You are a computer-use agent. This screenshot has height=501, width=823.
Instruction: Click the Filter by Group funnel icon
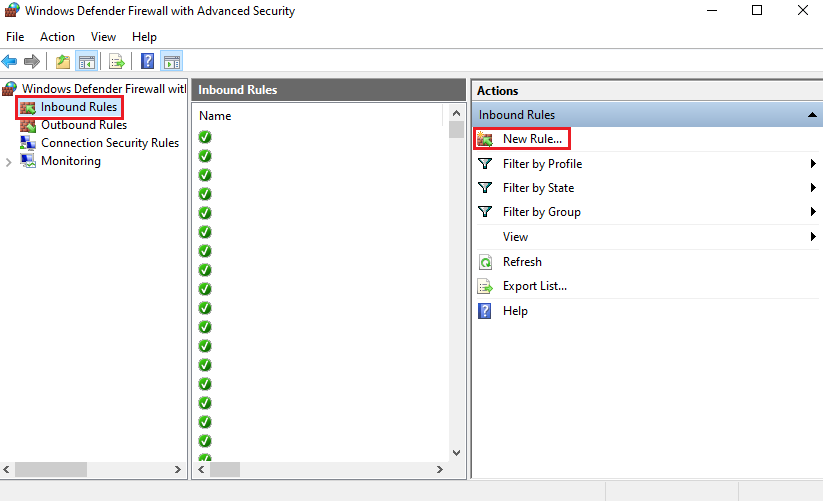coord(485,212)
